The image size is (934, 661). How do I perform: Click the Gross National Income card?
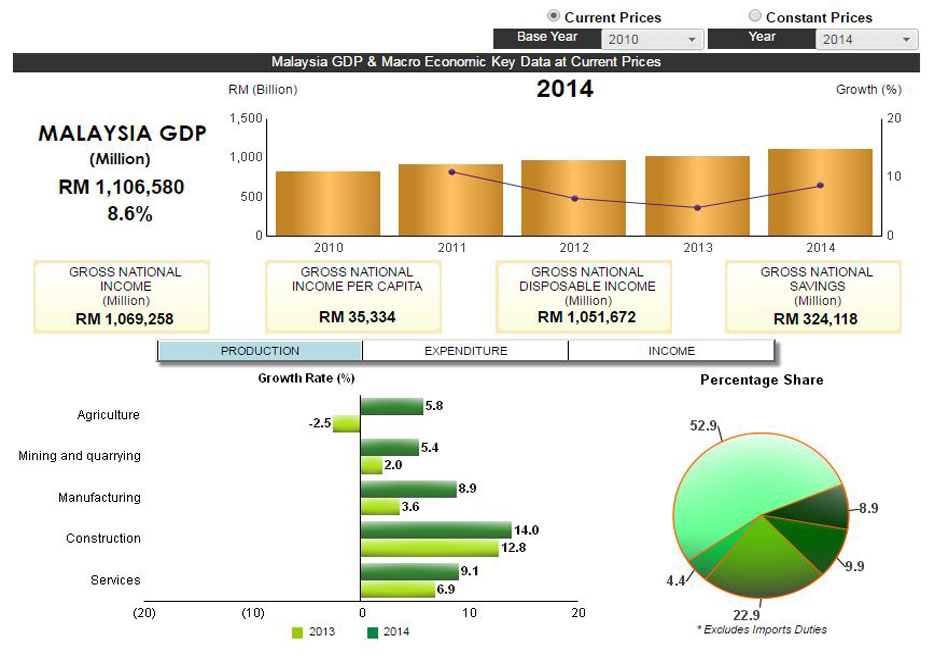pyautogui.click(x=122, y=297)
